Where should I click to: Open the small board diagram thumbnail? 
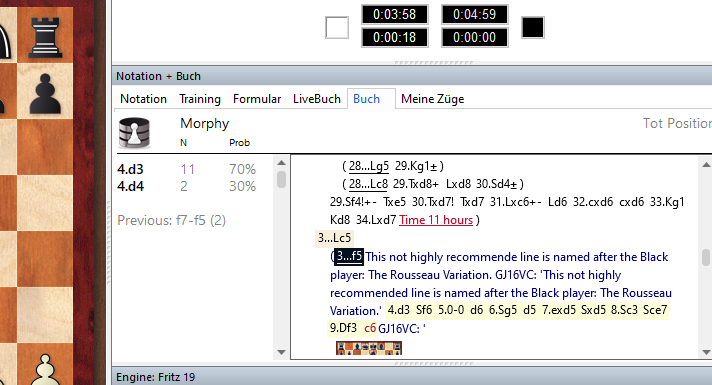pyautogui.click(x=369, y=348)
